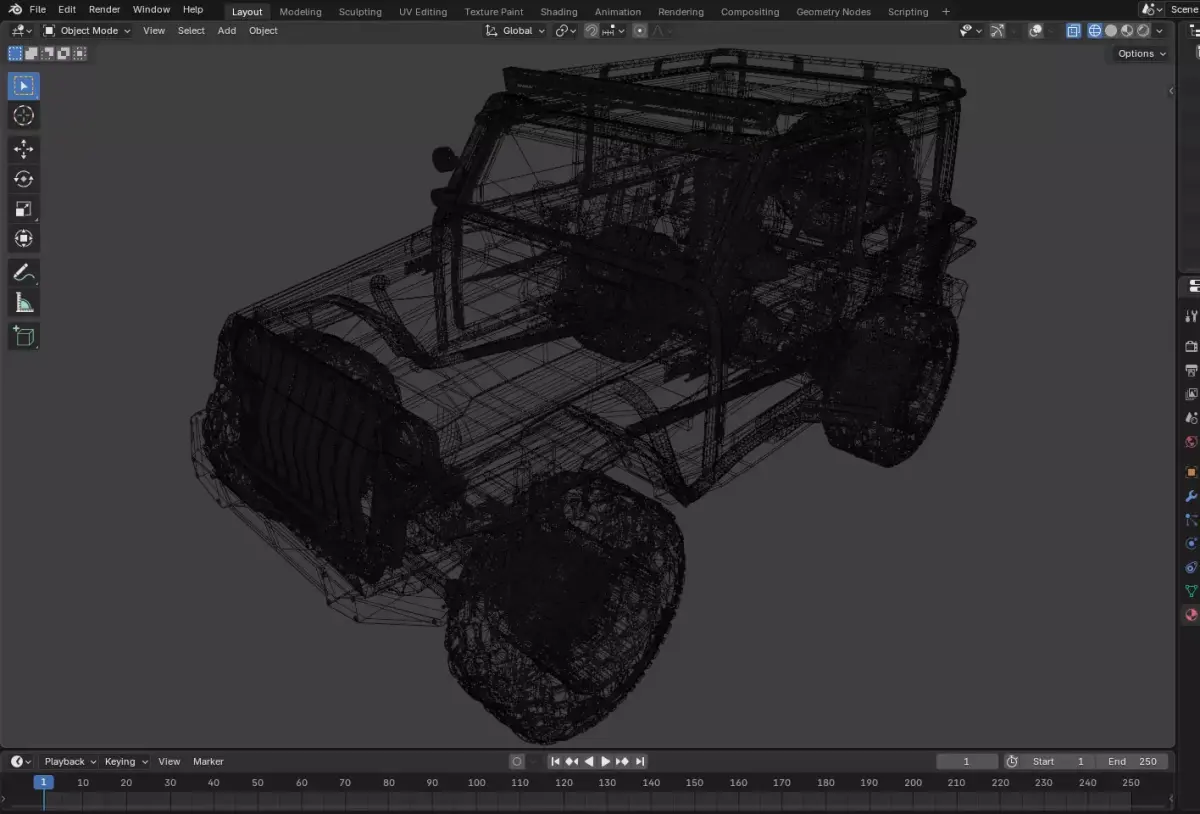
Task: Jump to the last frame
Action: click(x=640, y=762)
